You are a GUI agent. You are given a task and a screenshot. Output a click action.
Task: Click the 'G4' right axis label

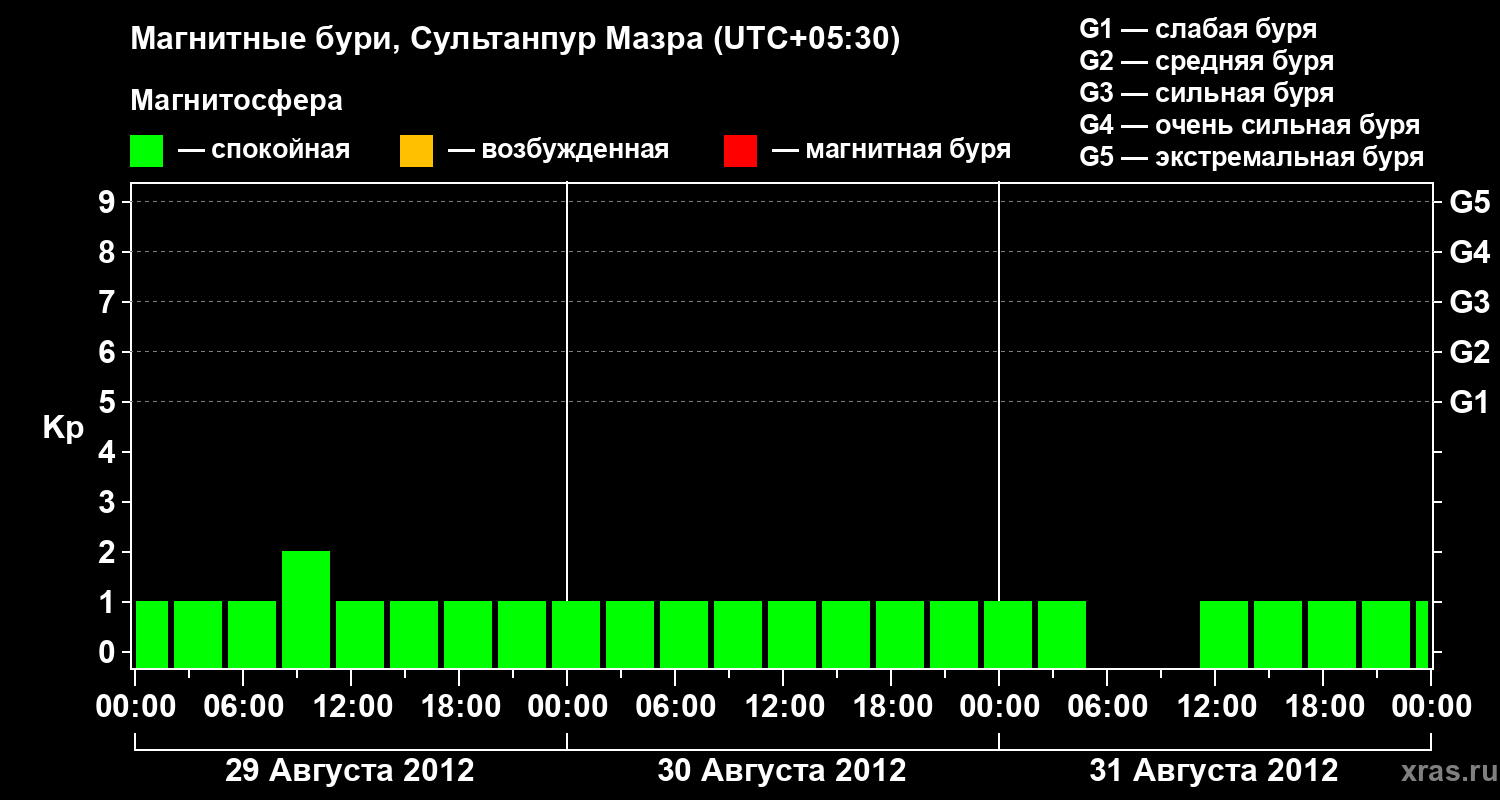click(x=1469, y=252)
